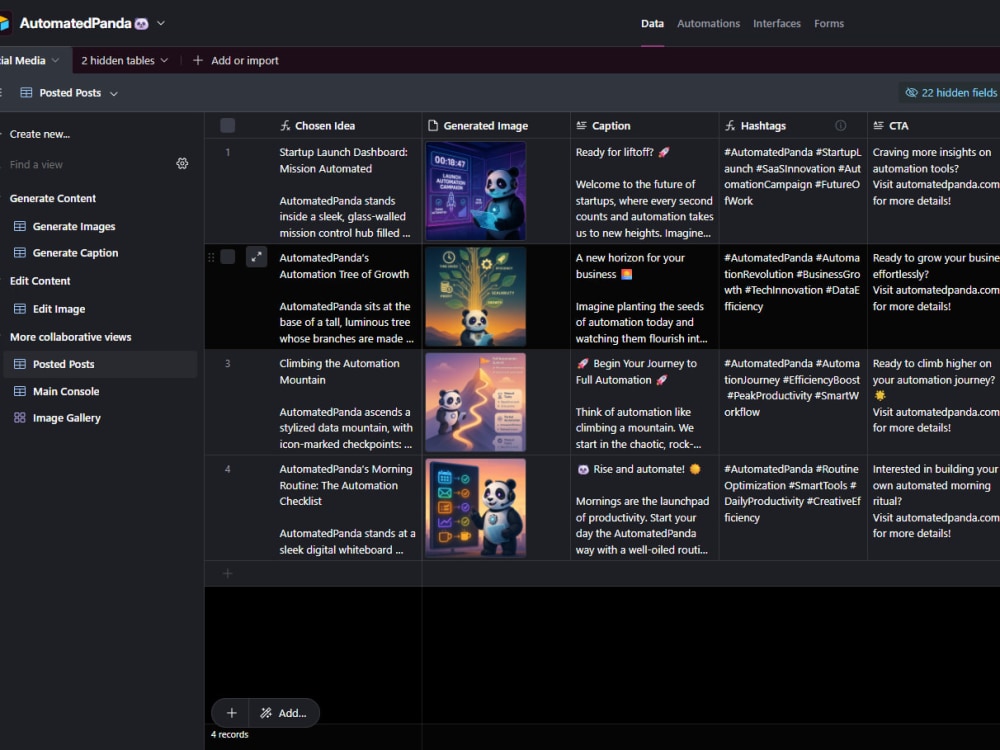Open the Edit Image view

click(x=100, y=309)
